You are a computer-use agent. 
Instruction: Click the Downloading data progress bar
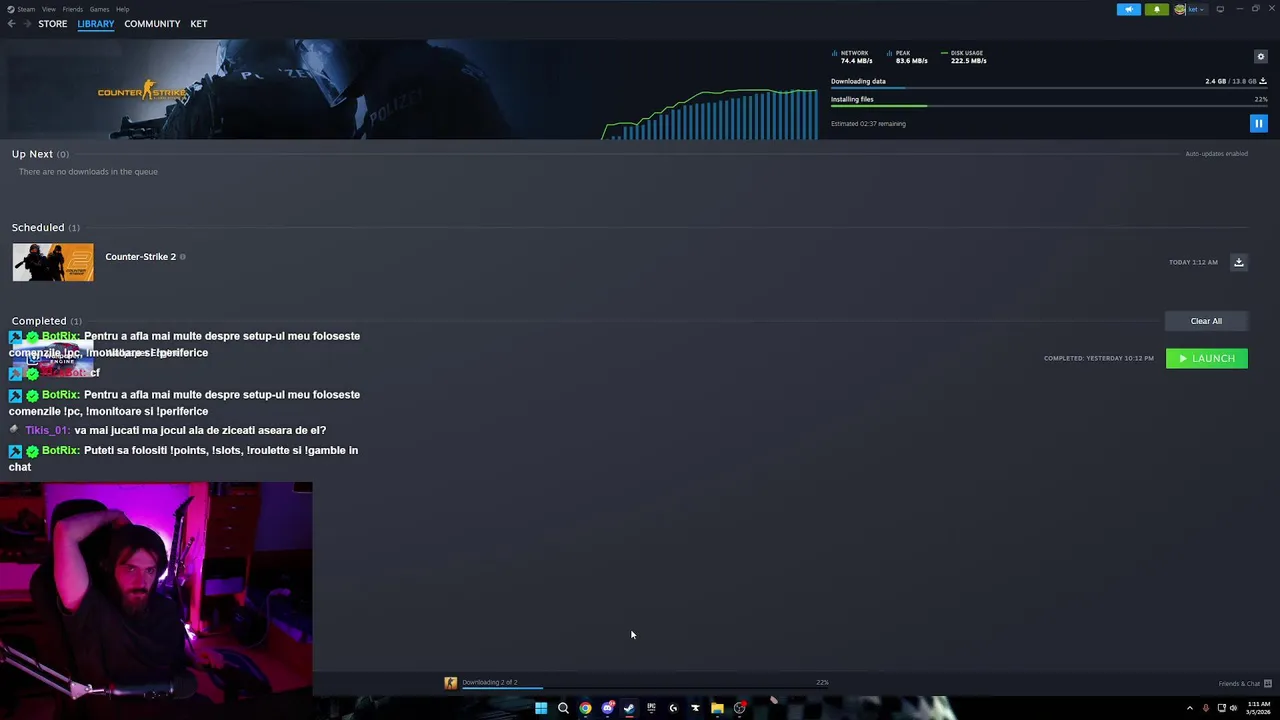click(1049, 88)
